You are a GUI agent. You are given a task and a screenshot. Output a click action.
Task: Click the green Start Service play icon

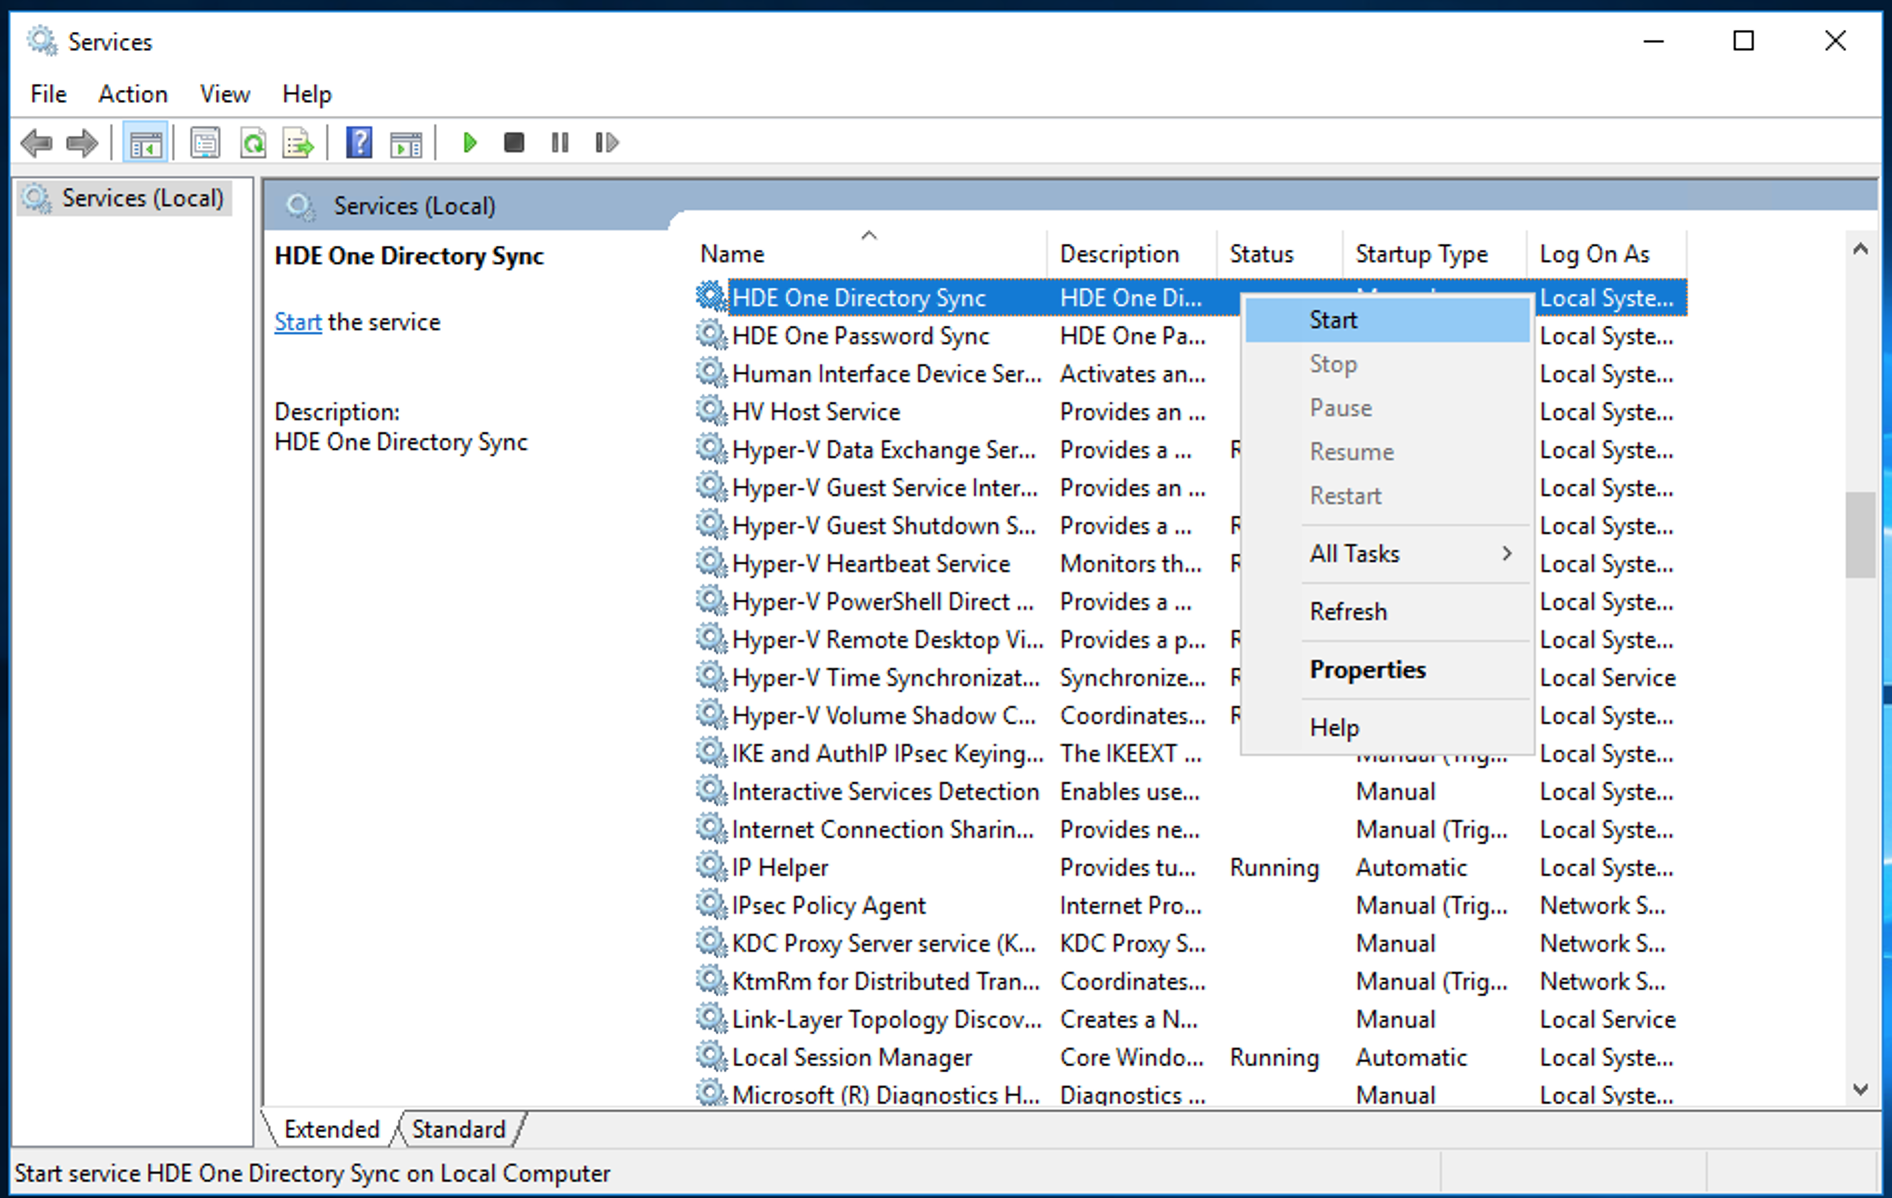pyautogui.click(x=469, y=143)
